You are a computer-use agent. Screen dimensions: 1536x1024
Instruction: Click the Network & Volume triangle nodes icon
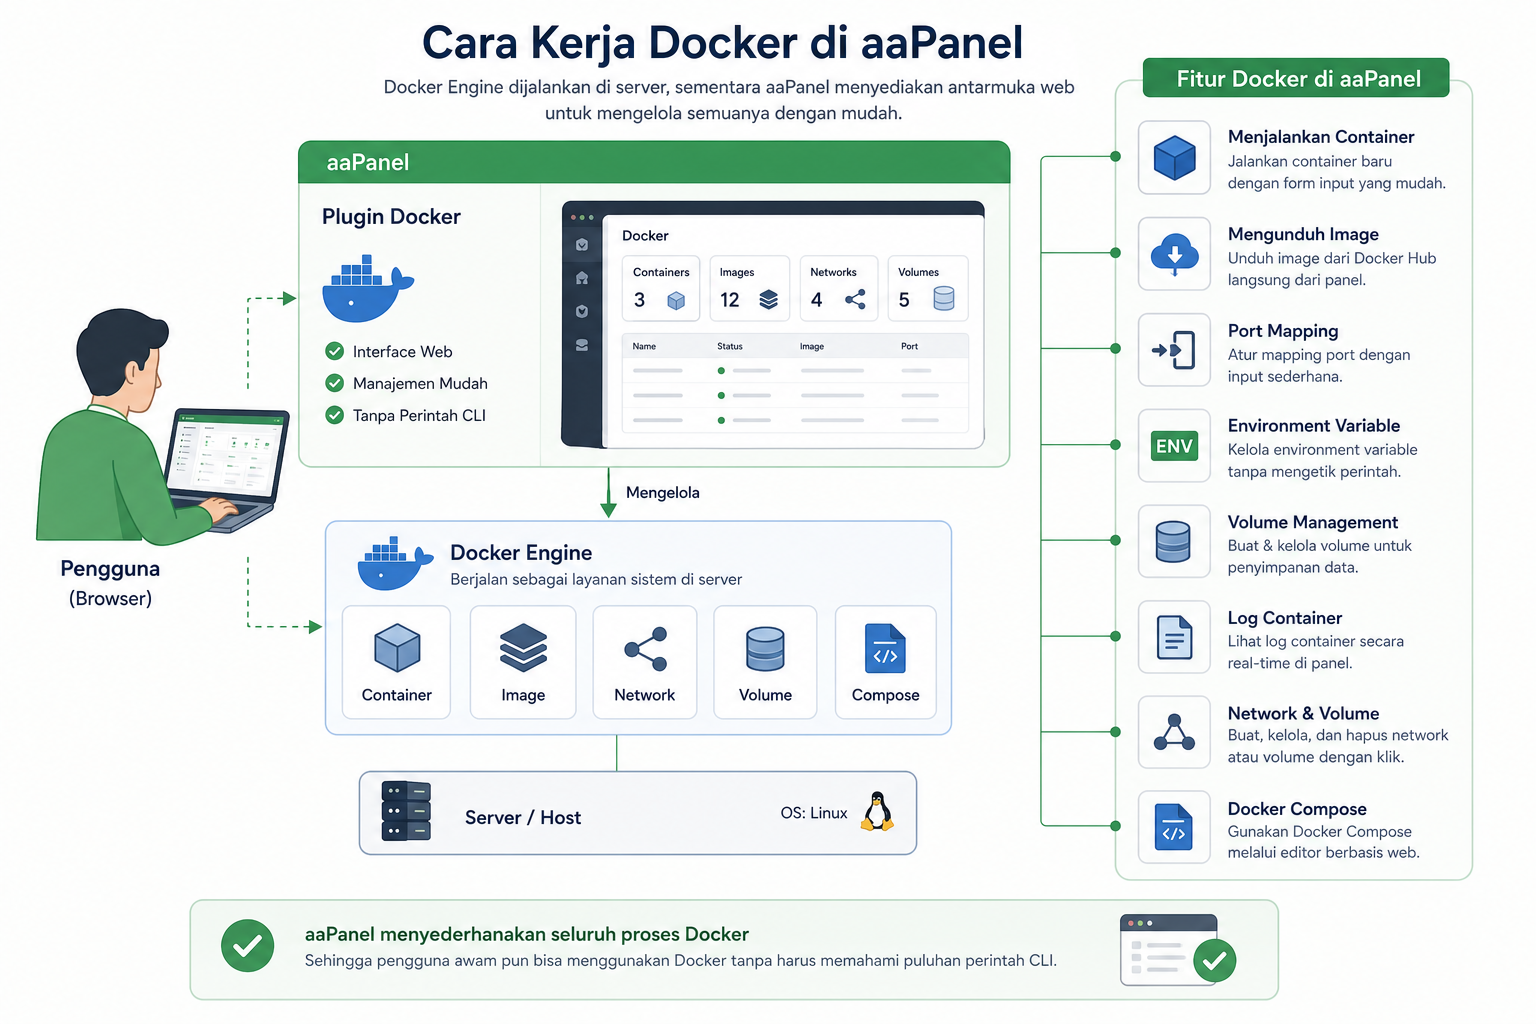coord(1174,733)
